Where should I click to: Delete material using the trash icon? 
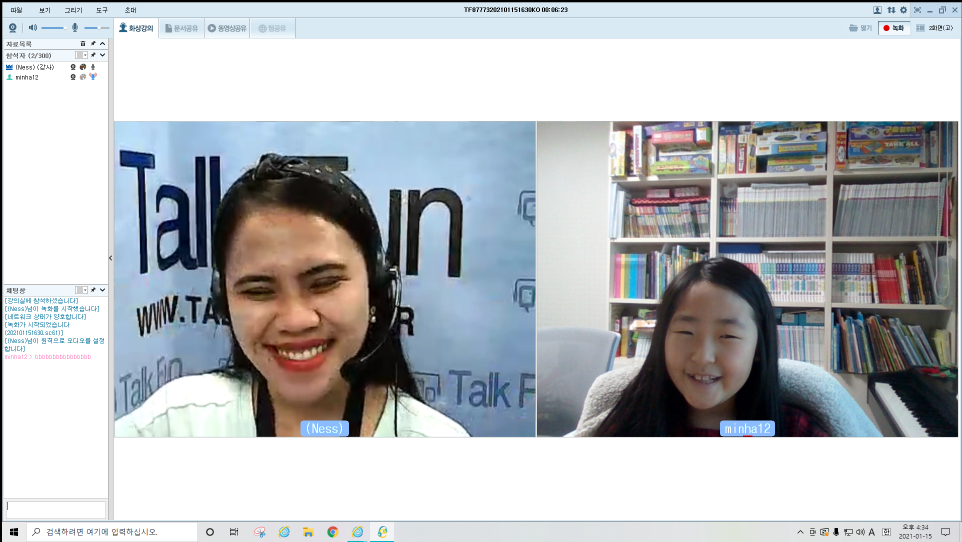pos(82,44)
